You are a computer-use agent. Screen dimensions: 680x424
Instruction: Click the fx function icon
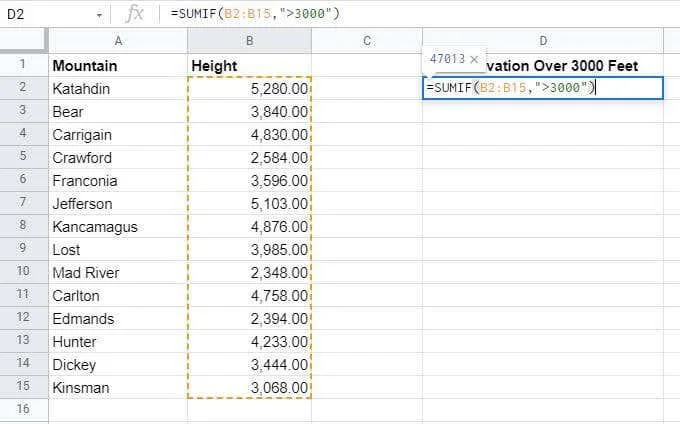[134, 14]
